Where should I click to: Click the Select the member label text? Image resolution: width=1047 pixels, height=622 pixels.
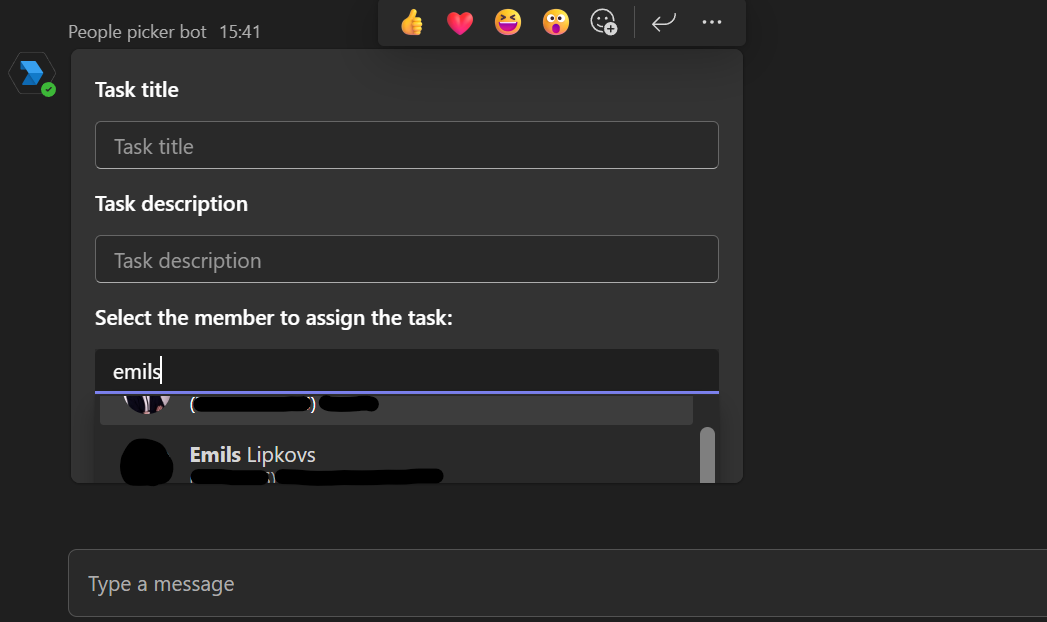tap(274, 318)
